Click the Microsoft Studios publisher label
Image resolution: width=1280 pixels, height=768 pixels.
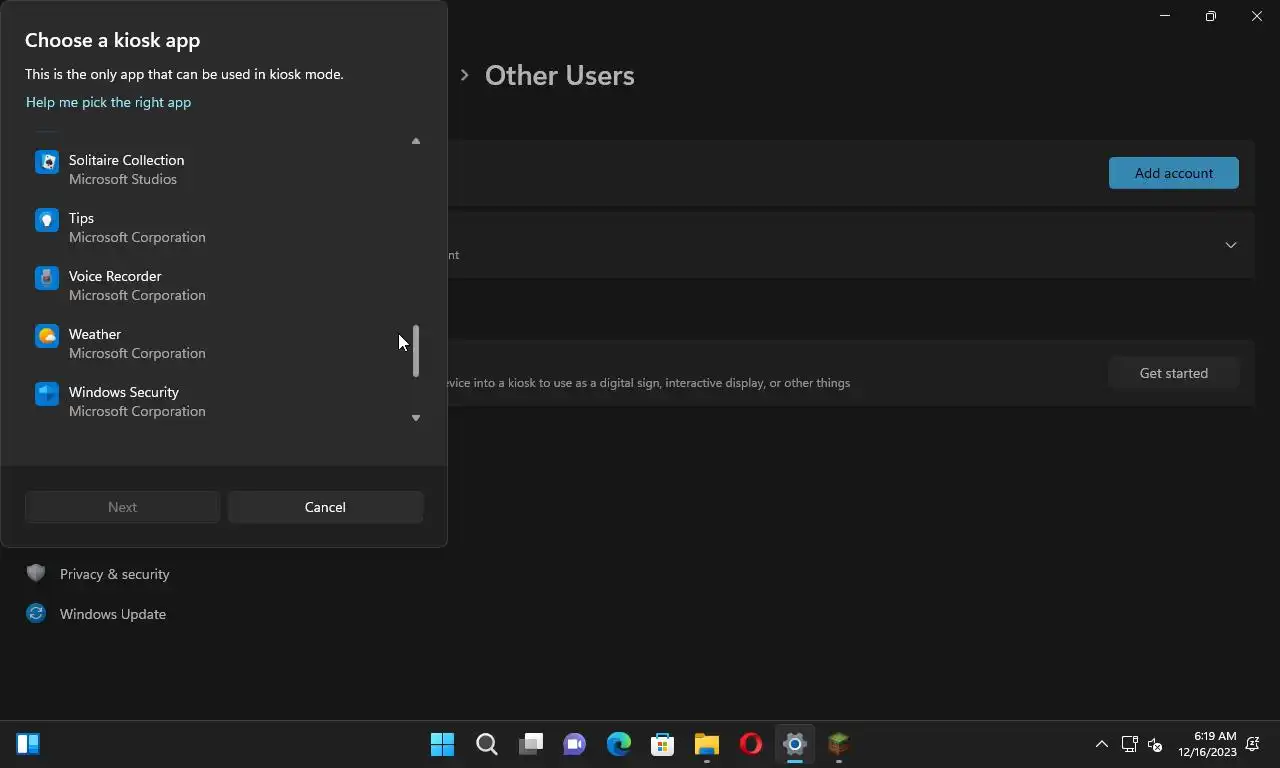click(123, 179)
